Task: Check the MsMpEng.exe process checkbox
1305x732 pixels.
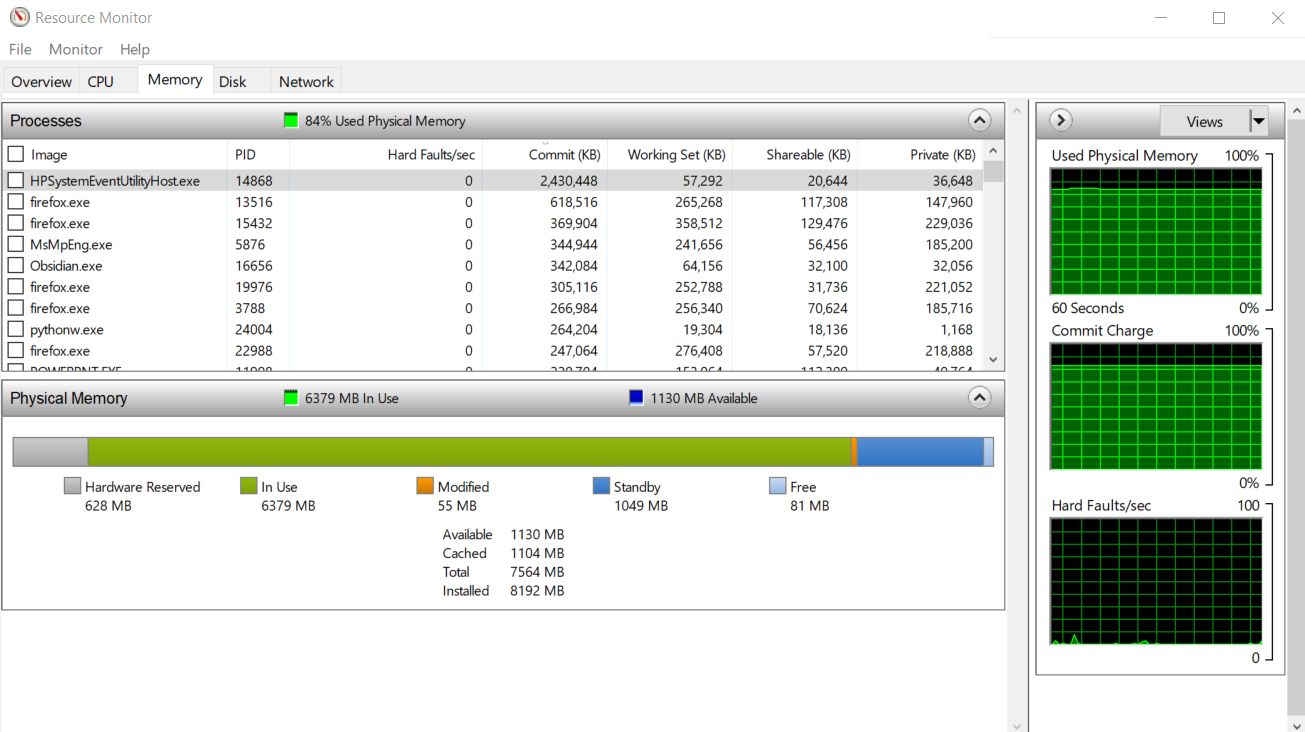Action: click(x=14, y=244)
